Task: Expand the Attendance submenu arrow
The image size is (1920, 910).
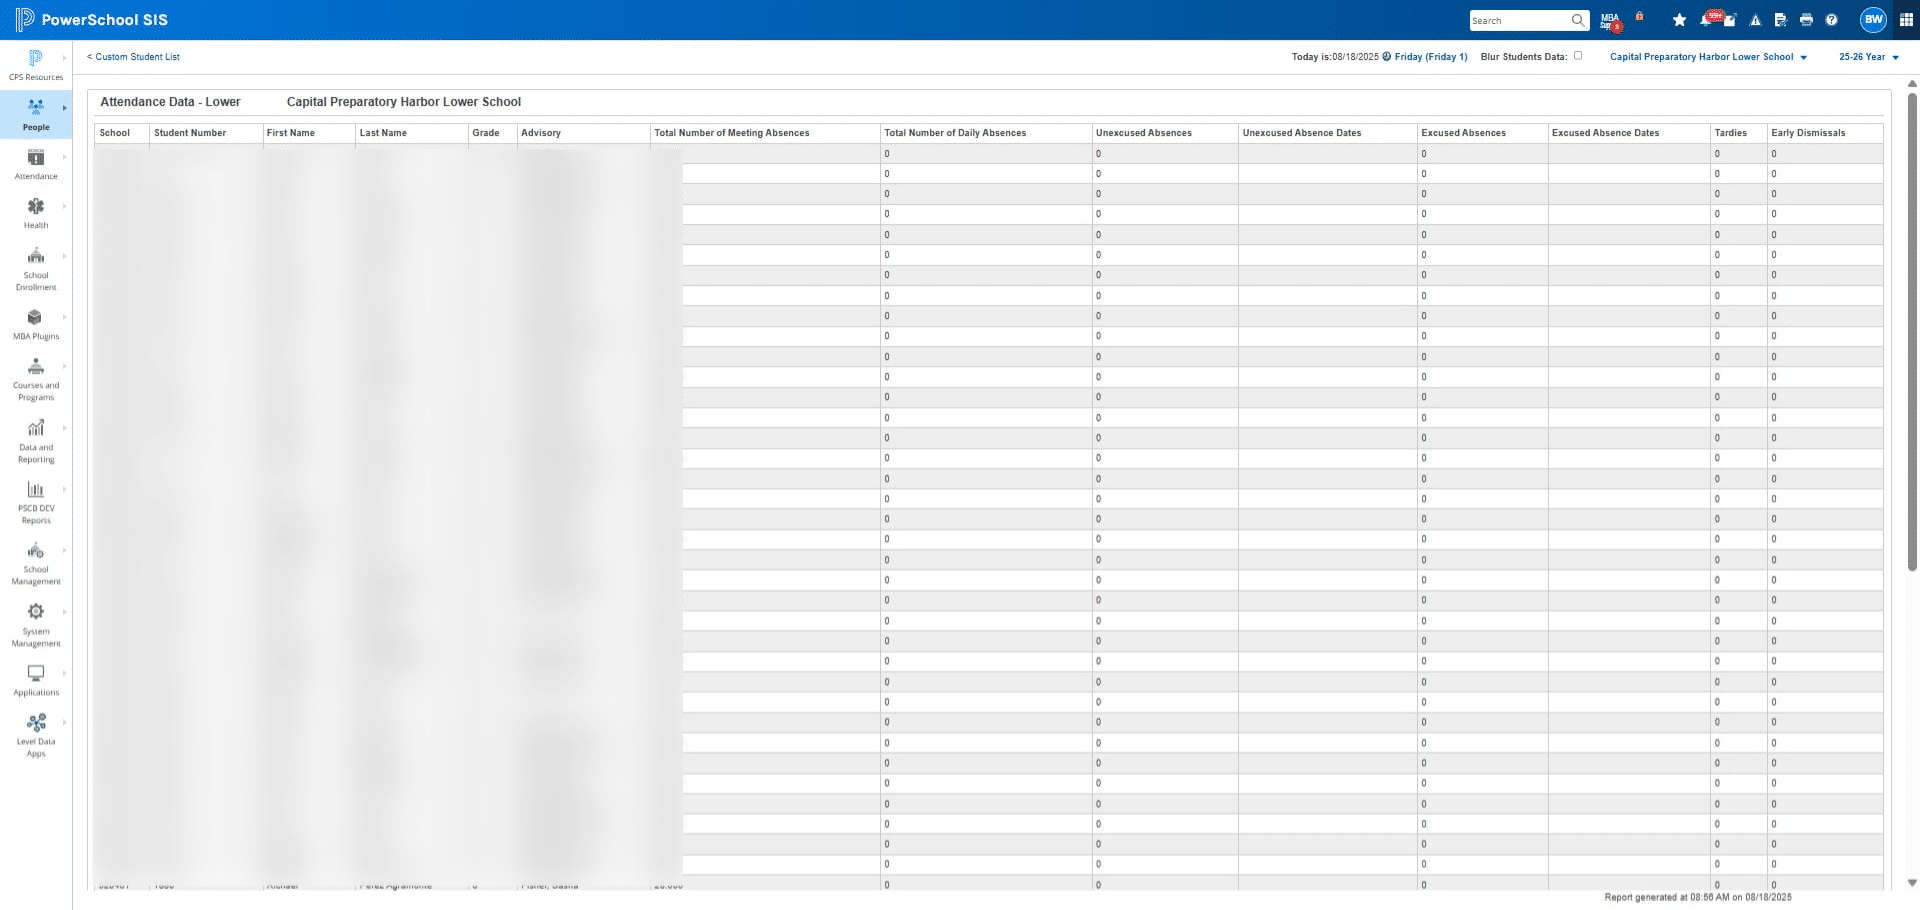Action: (x=65, y=157)
